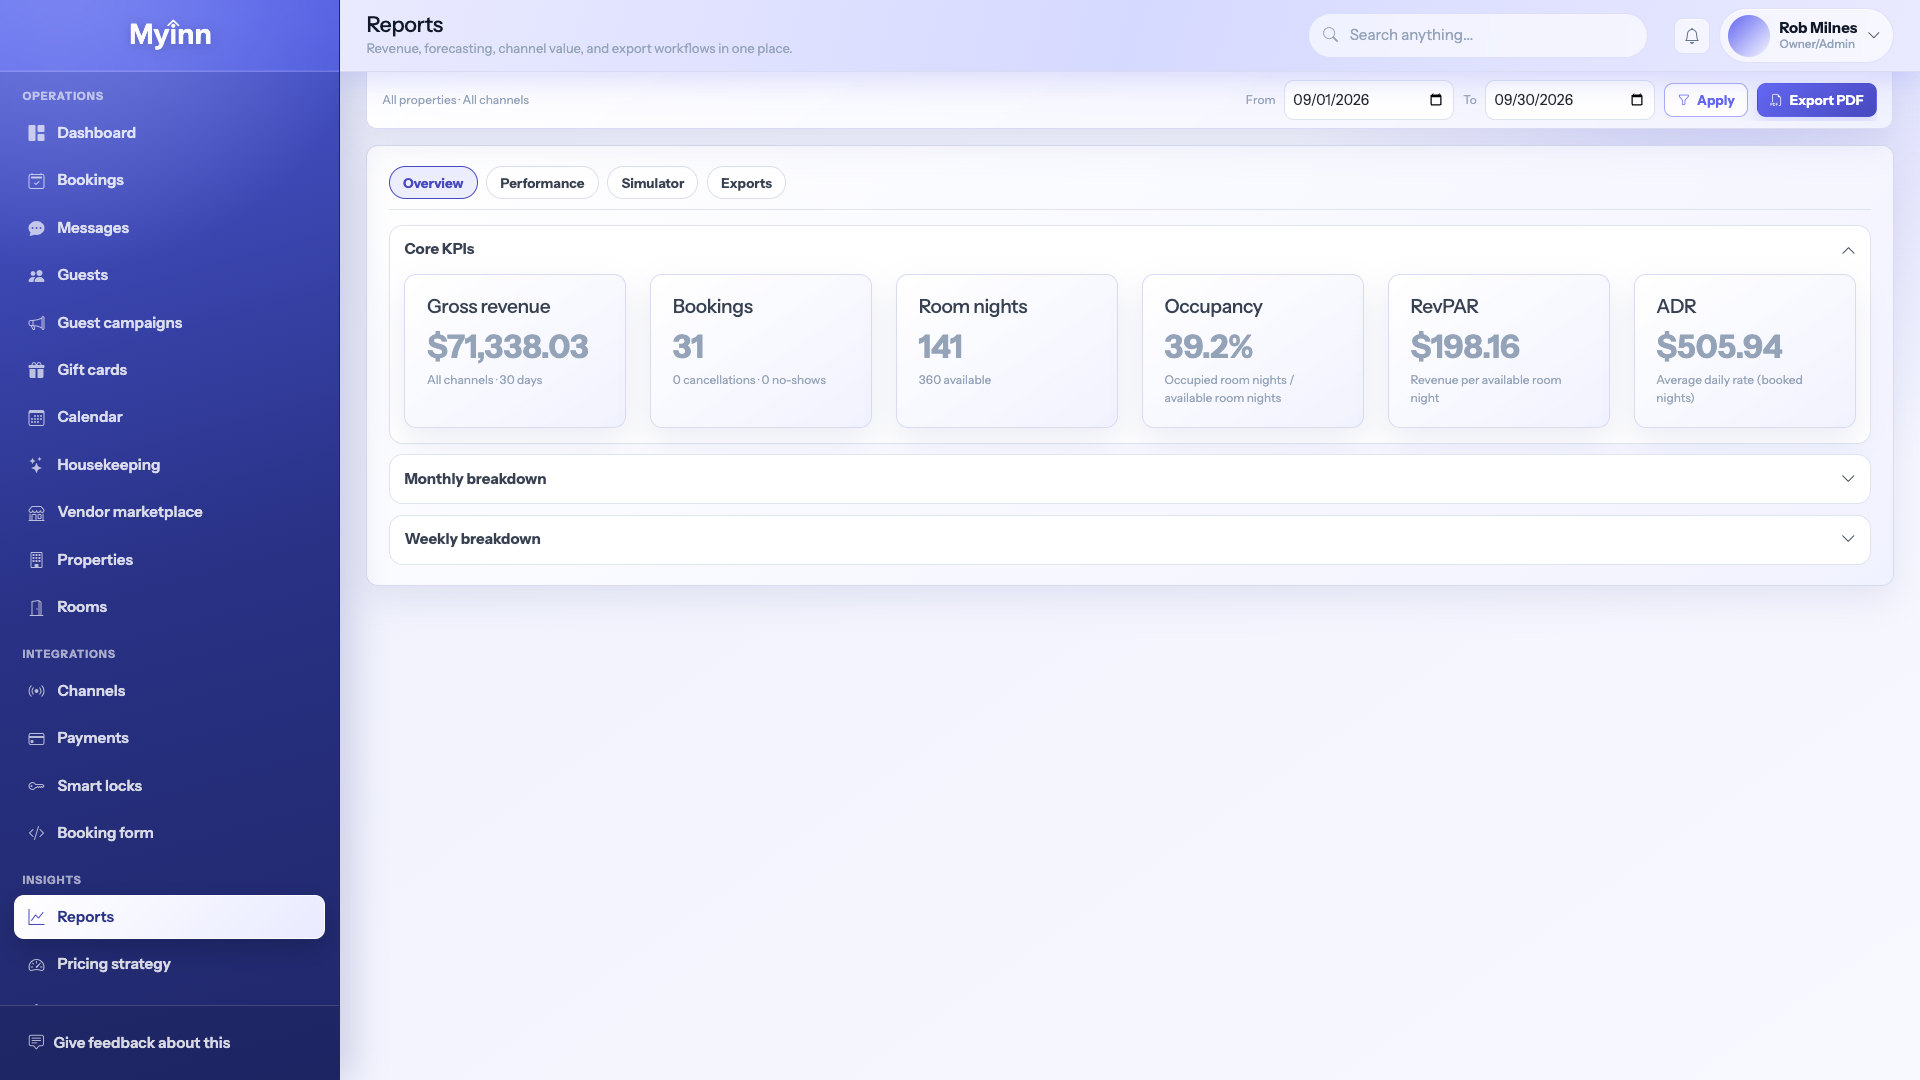1920x1080 pixels.
Task: Click the Channels broadcast icon
Action: [x=36, y=691]
